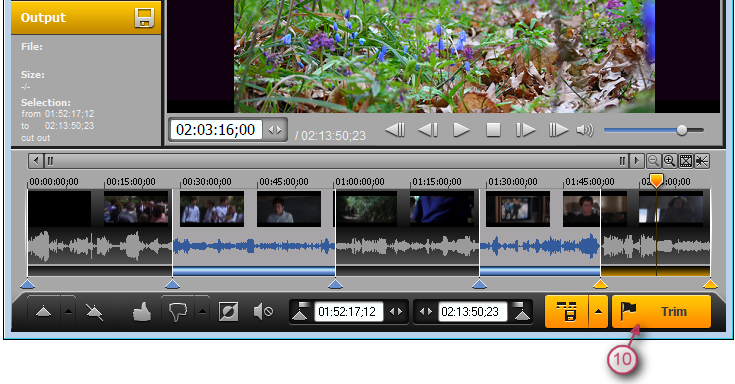Click the Output panel header
735x384 pixels.
click(86, 18)
